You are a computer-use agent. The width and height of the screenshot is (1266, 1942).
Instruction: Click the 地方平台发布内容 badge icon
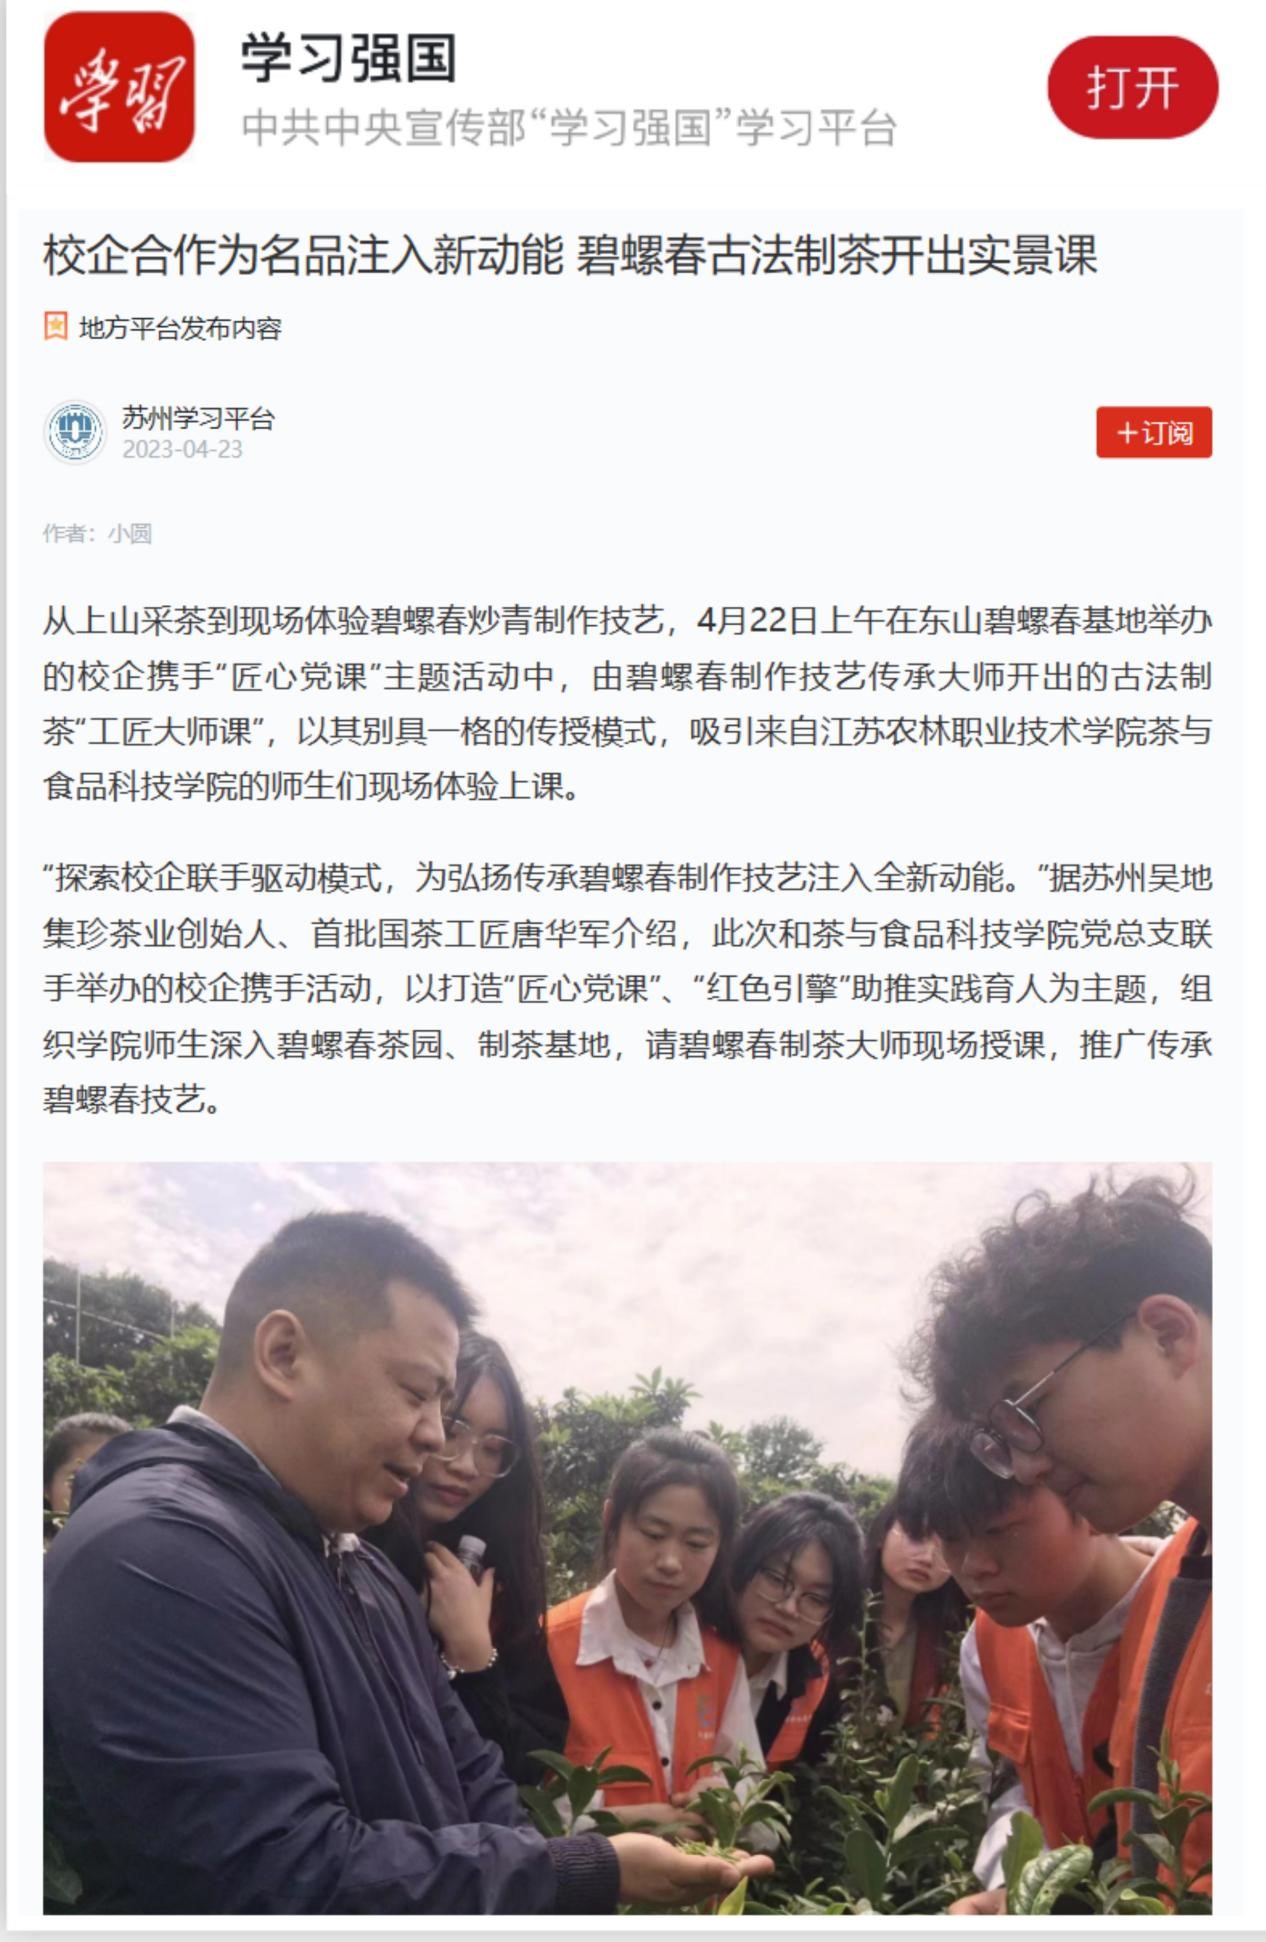pyautogui.click(x=55, y=327)
